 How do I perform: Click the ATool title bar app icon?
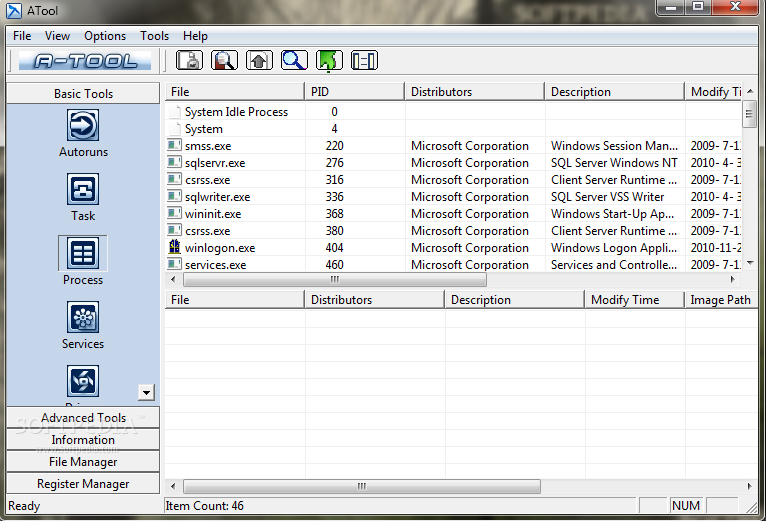pyautogui.click(x=14, y=11)
